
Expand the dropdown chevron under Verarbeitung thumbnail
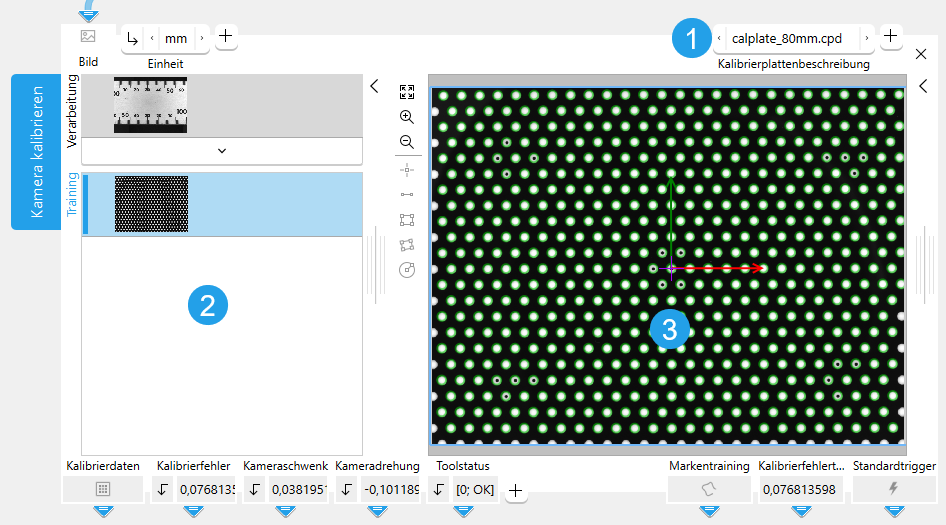[x=221, y=151]
